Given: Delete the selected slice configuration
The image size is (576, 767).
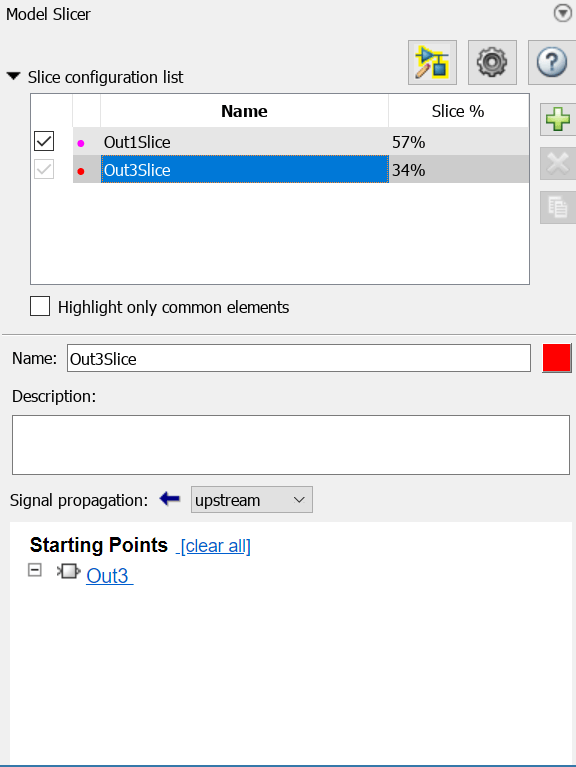Looking at the screenshot, I should click(558, 163).
